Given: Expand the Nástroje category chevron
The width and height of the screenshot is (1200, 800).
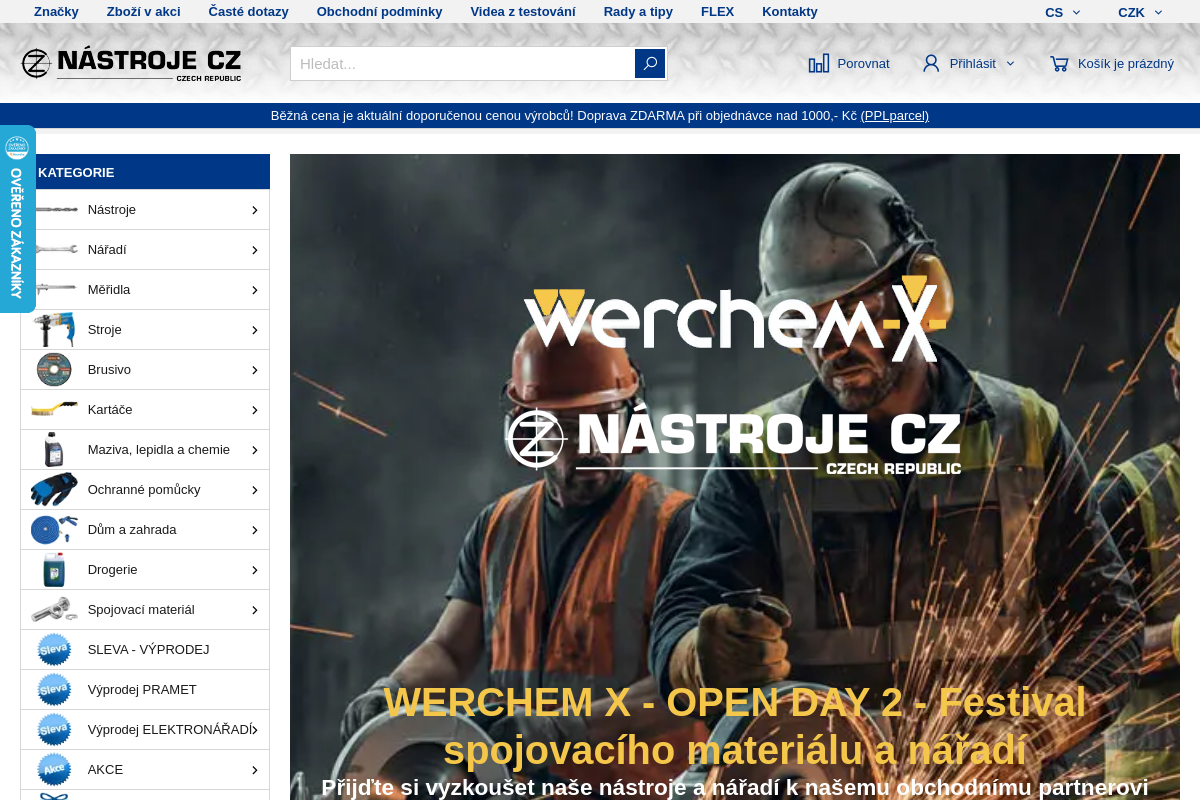Looking at the screenshot, I should click(x=255, y=210).
